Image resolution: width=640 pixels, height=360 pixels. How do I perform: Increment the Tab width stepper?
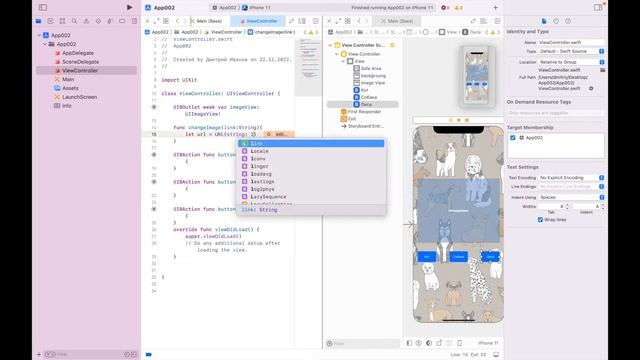[x=567, y=205]
